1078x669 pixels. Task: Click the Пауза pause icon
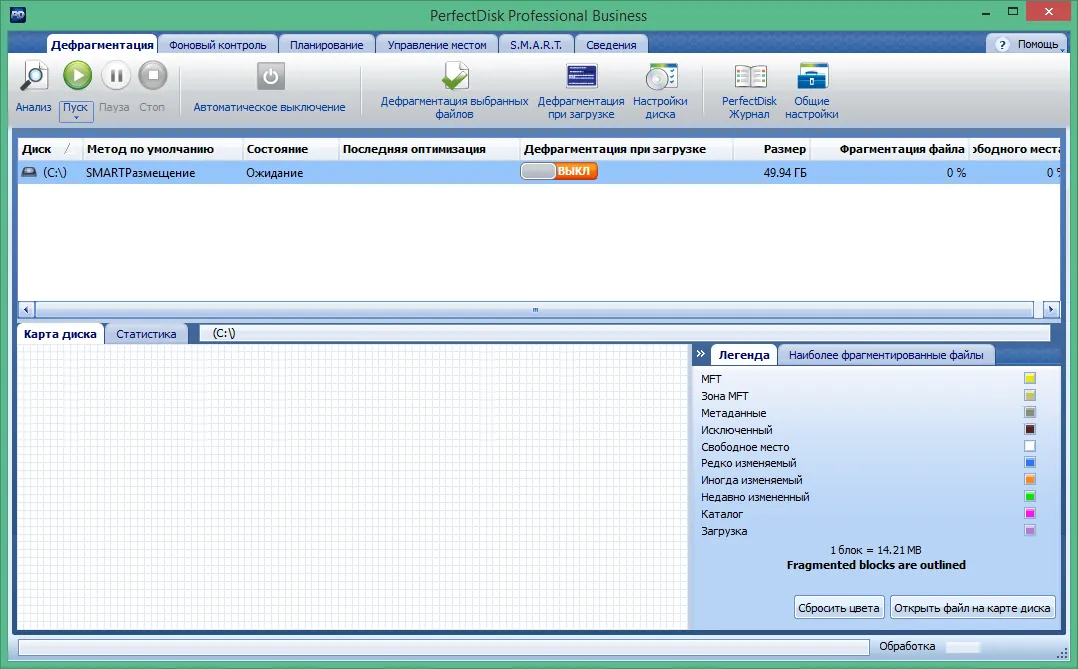point(116,76)
